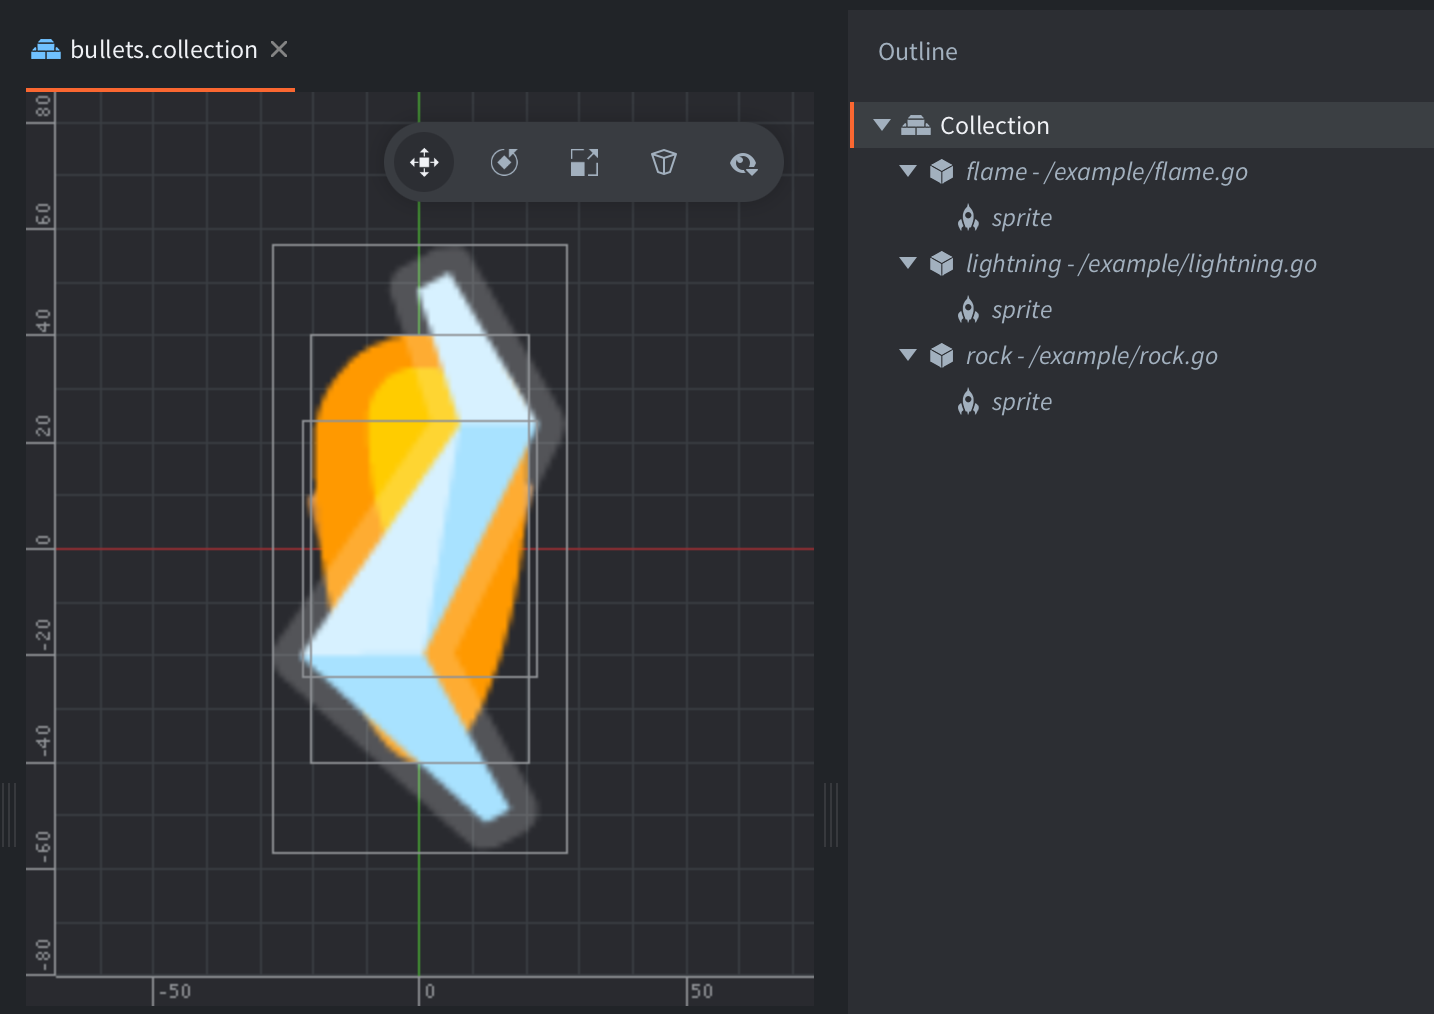Viewport: 1434px width, 1014px height.
Task: Click the cube icon beside lightning game object
Action: (941, 264)
